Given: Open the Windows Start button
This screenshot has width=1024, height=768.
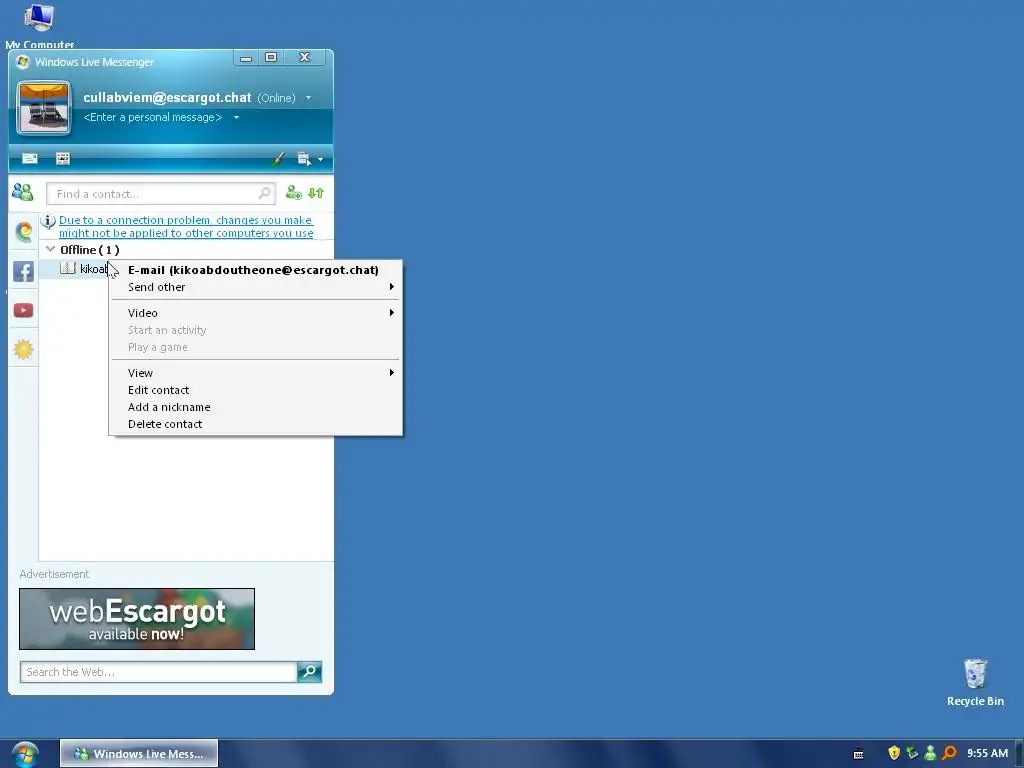Looking at the screenshot, I should [x=25, y=754].
